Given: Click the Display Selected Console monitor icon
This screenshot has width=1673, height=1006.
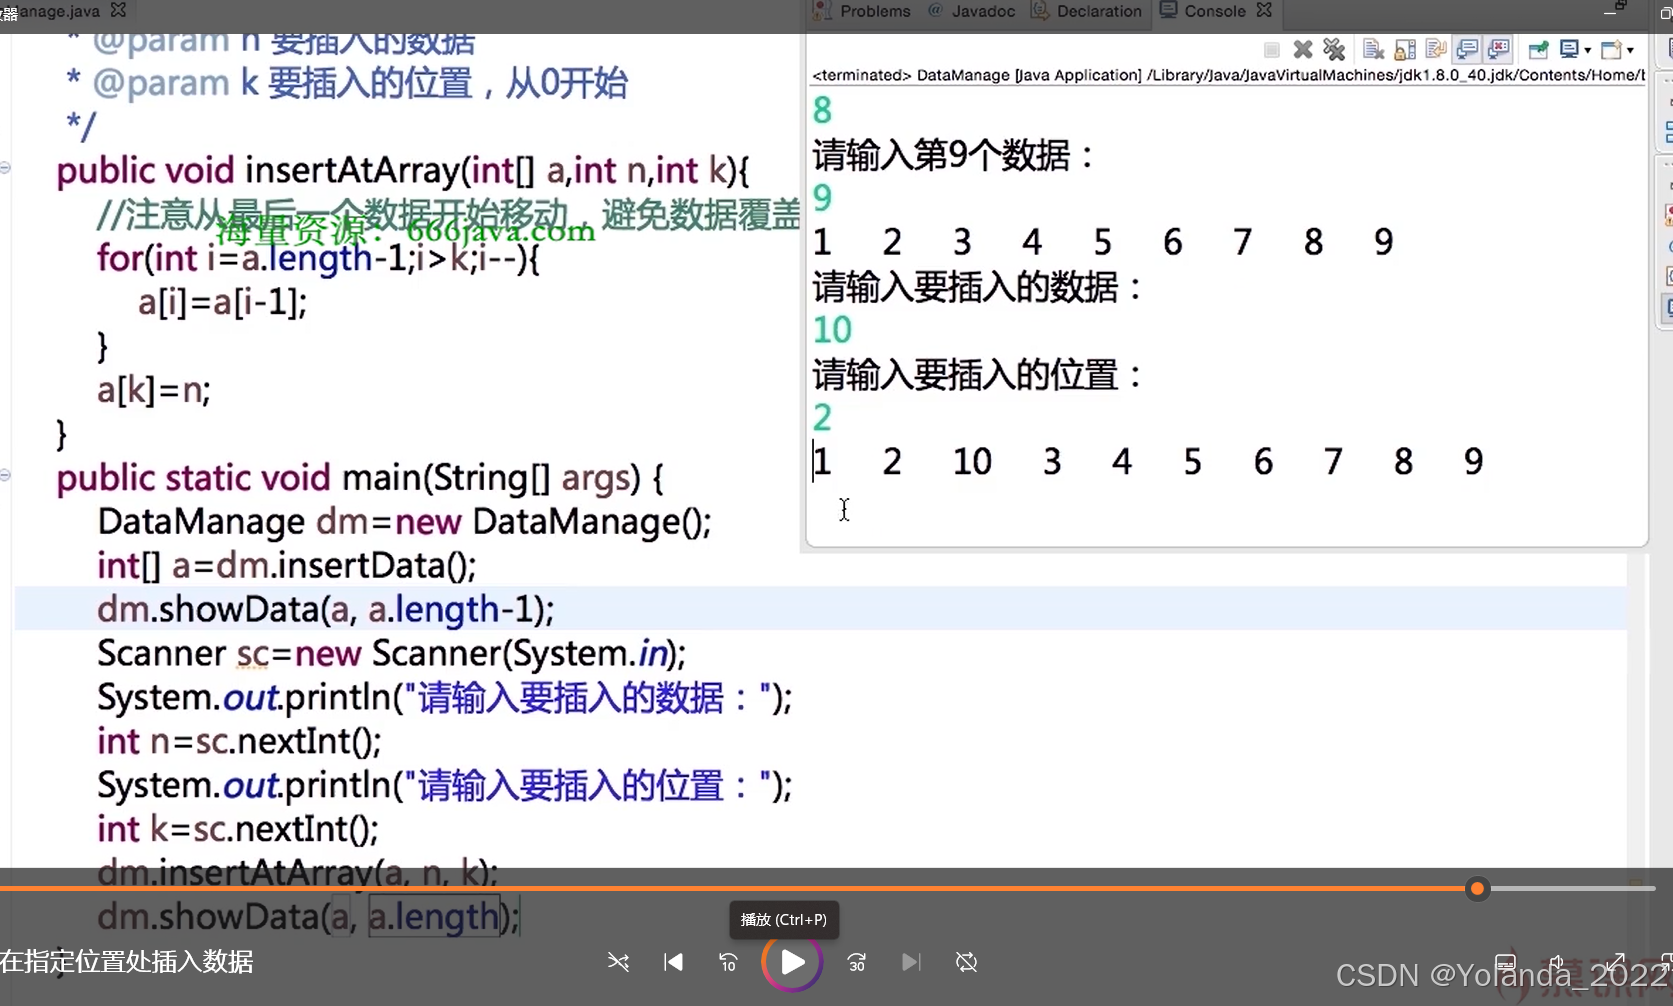Looking at the screenshot, I should [x=1569, y=49].
